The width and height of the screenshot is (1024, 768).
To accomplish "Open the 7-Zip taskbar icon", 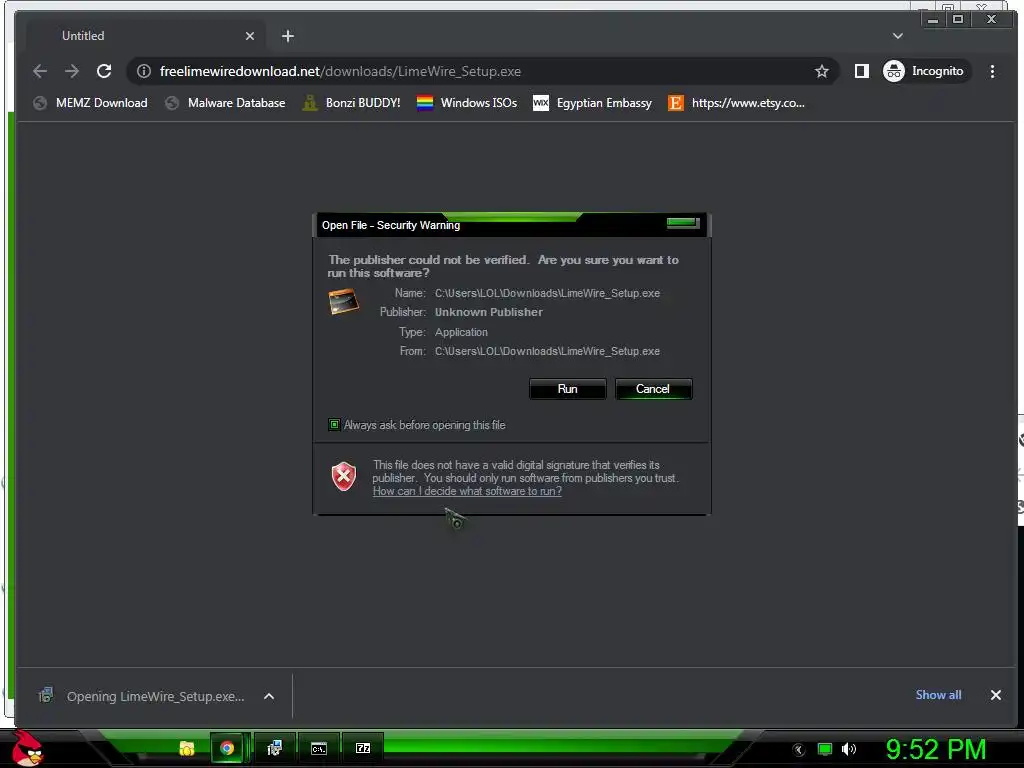I will click(x=363, y=748).
